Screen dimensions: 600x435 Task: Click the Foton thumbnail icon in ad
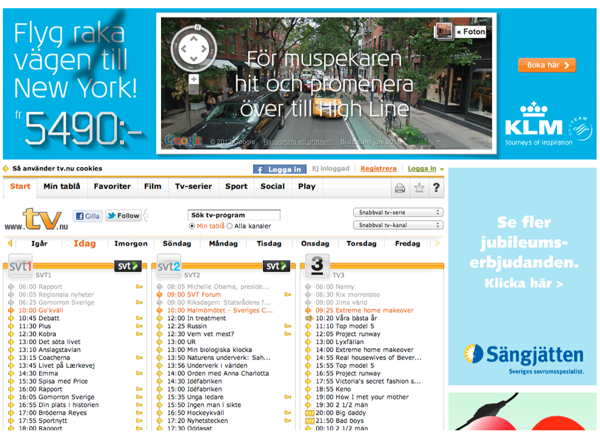point(444,31)
